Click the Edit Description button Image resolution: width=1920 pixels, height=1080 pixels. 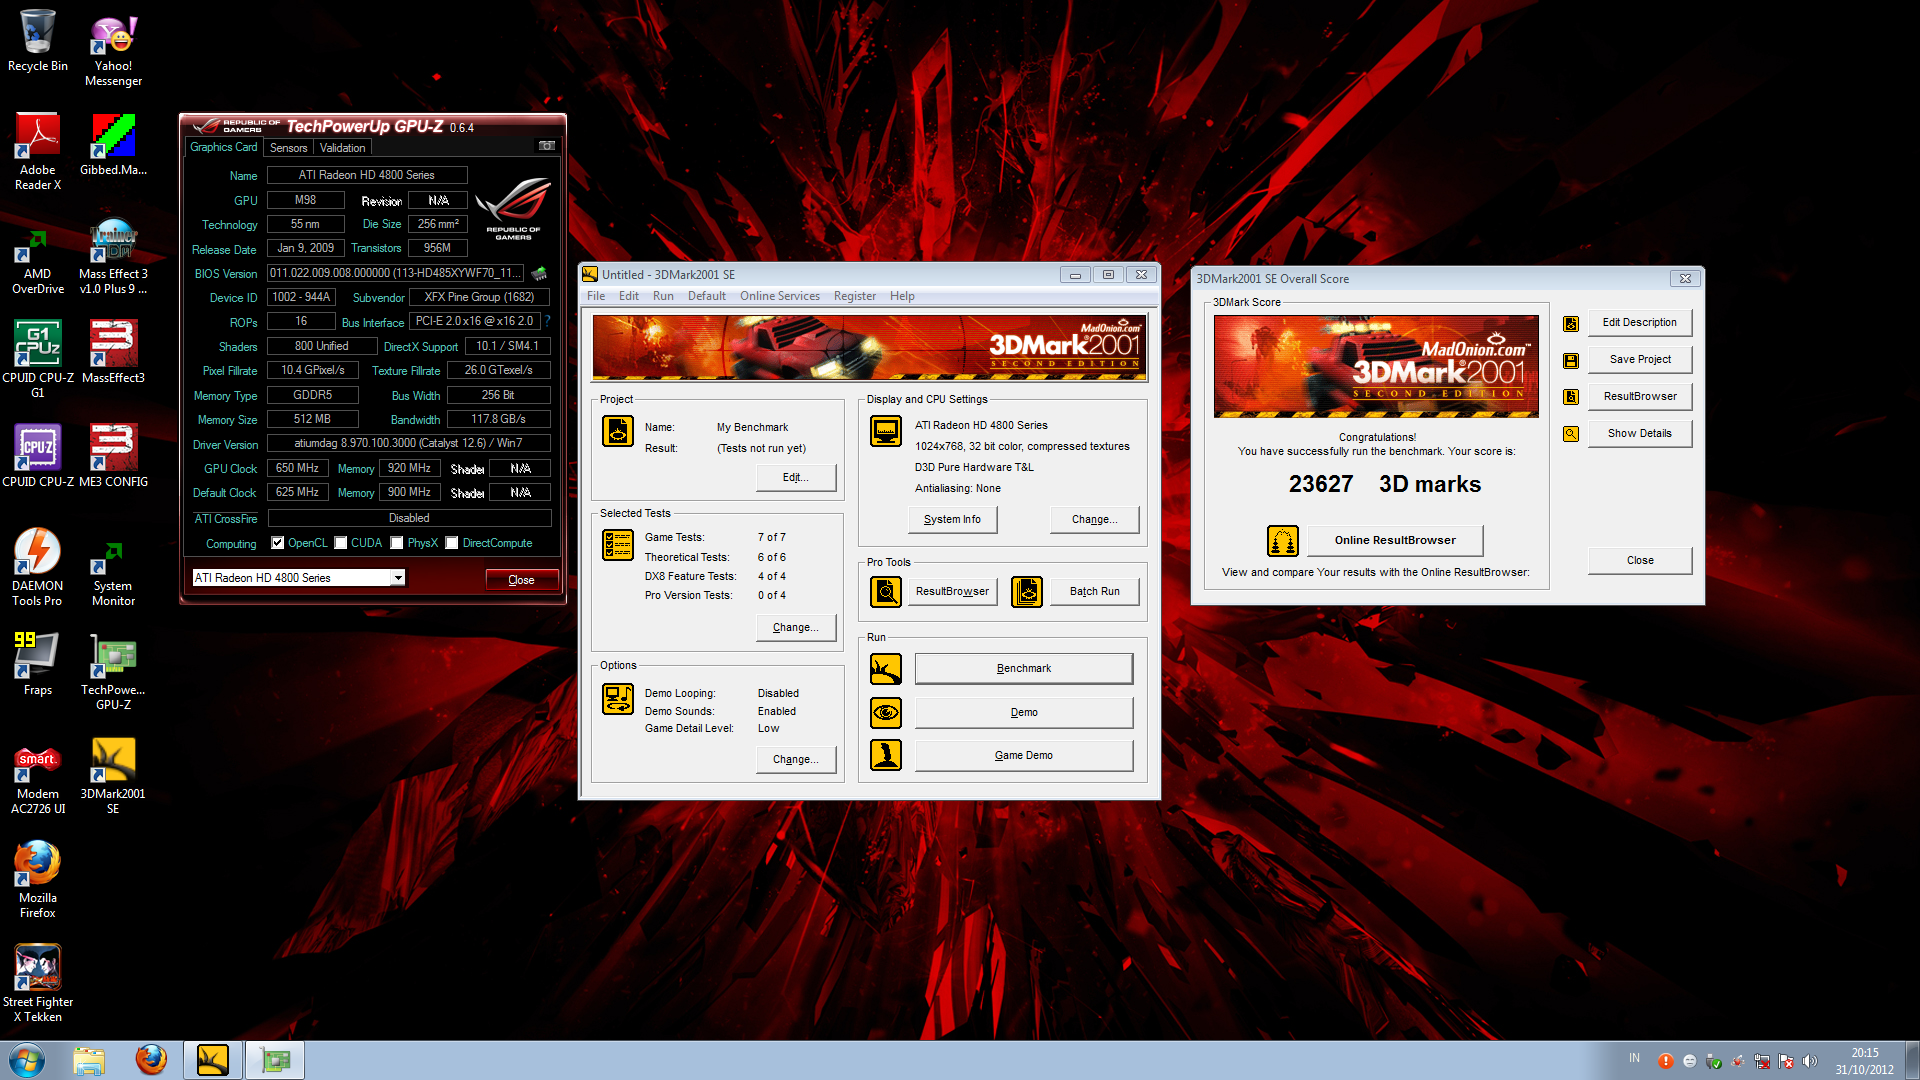[x=1639, y=323]
